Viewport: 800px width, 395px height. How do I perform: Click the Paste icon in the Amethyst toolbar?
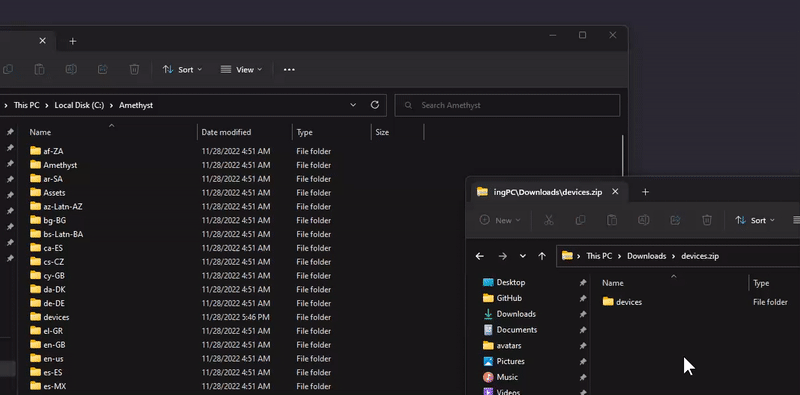[39, 69]
